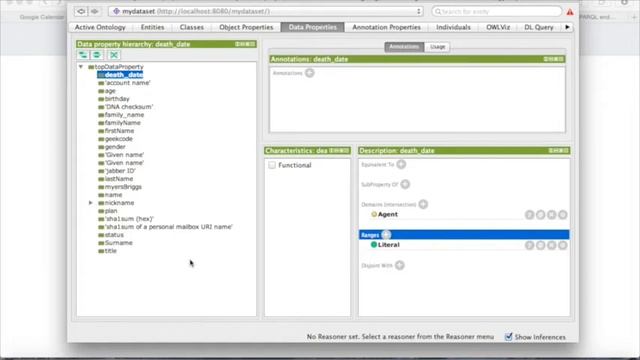Viewport: 640px width, 360px height.
Task: Toggle the Functional characteristic checkbox
Action: click(272, 165)
